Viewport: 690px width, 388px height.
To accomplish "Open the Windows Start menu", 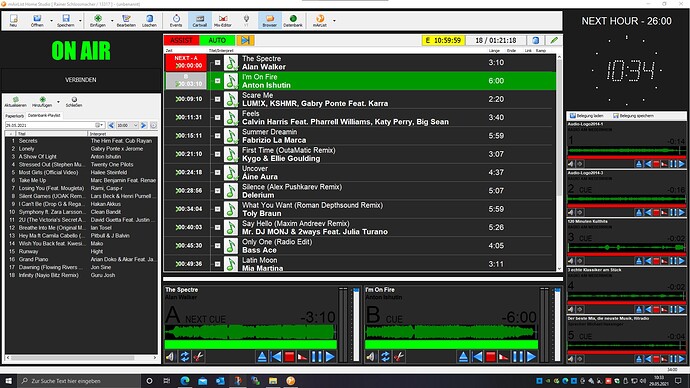I will pos(8,381).
